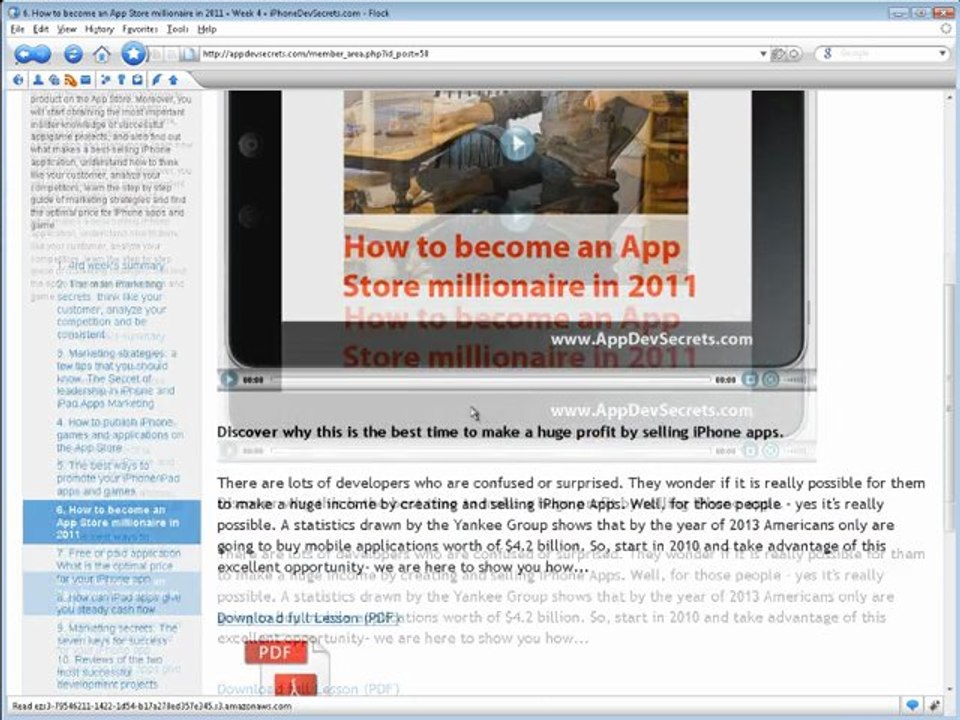This screenshot has width=960, height=720.
Task: Open the Favorites menu
Action: [140, 29]
